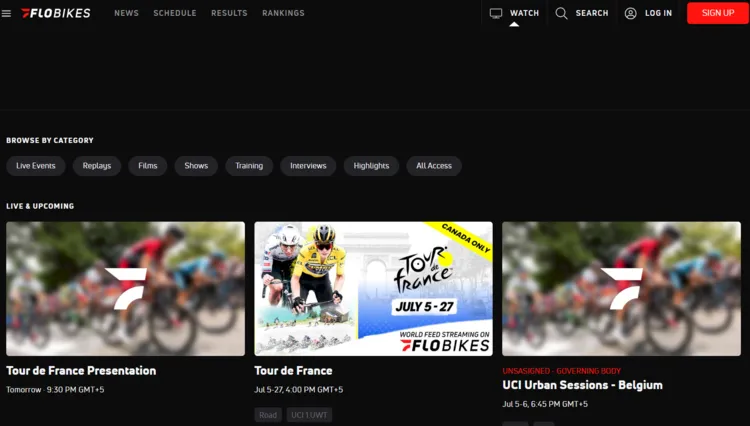Image resolution: width=750 pixels, height=426 pixels.
Task: Click the Road tag
Action: click(268, 415)
